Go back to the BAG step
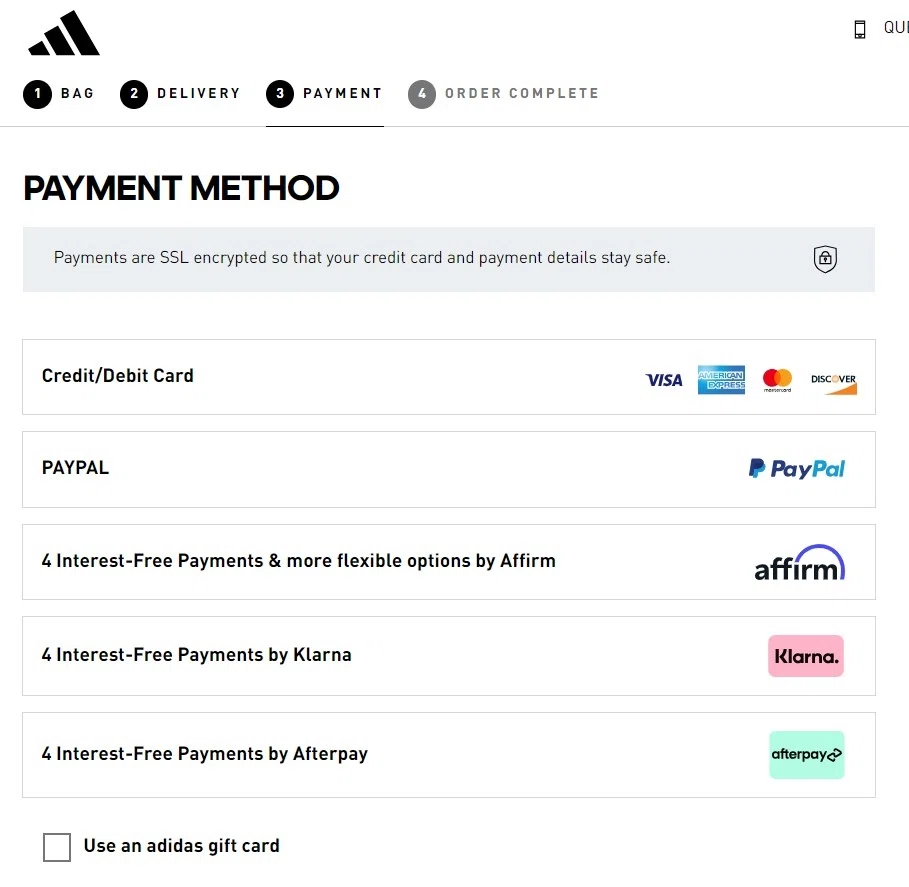Image resolution: width=909 pixels, height=887 pixels. point(59,93)
